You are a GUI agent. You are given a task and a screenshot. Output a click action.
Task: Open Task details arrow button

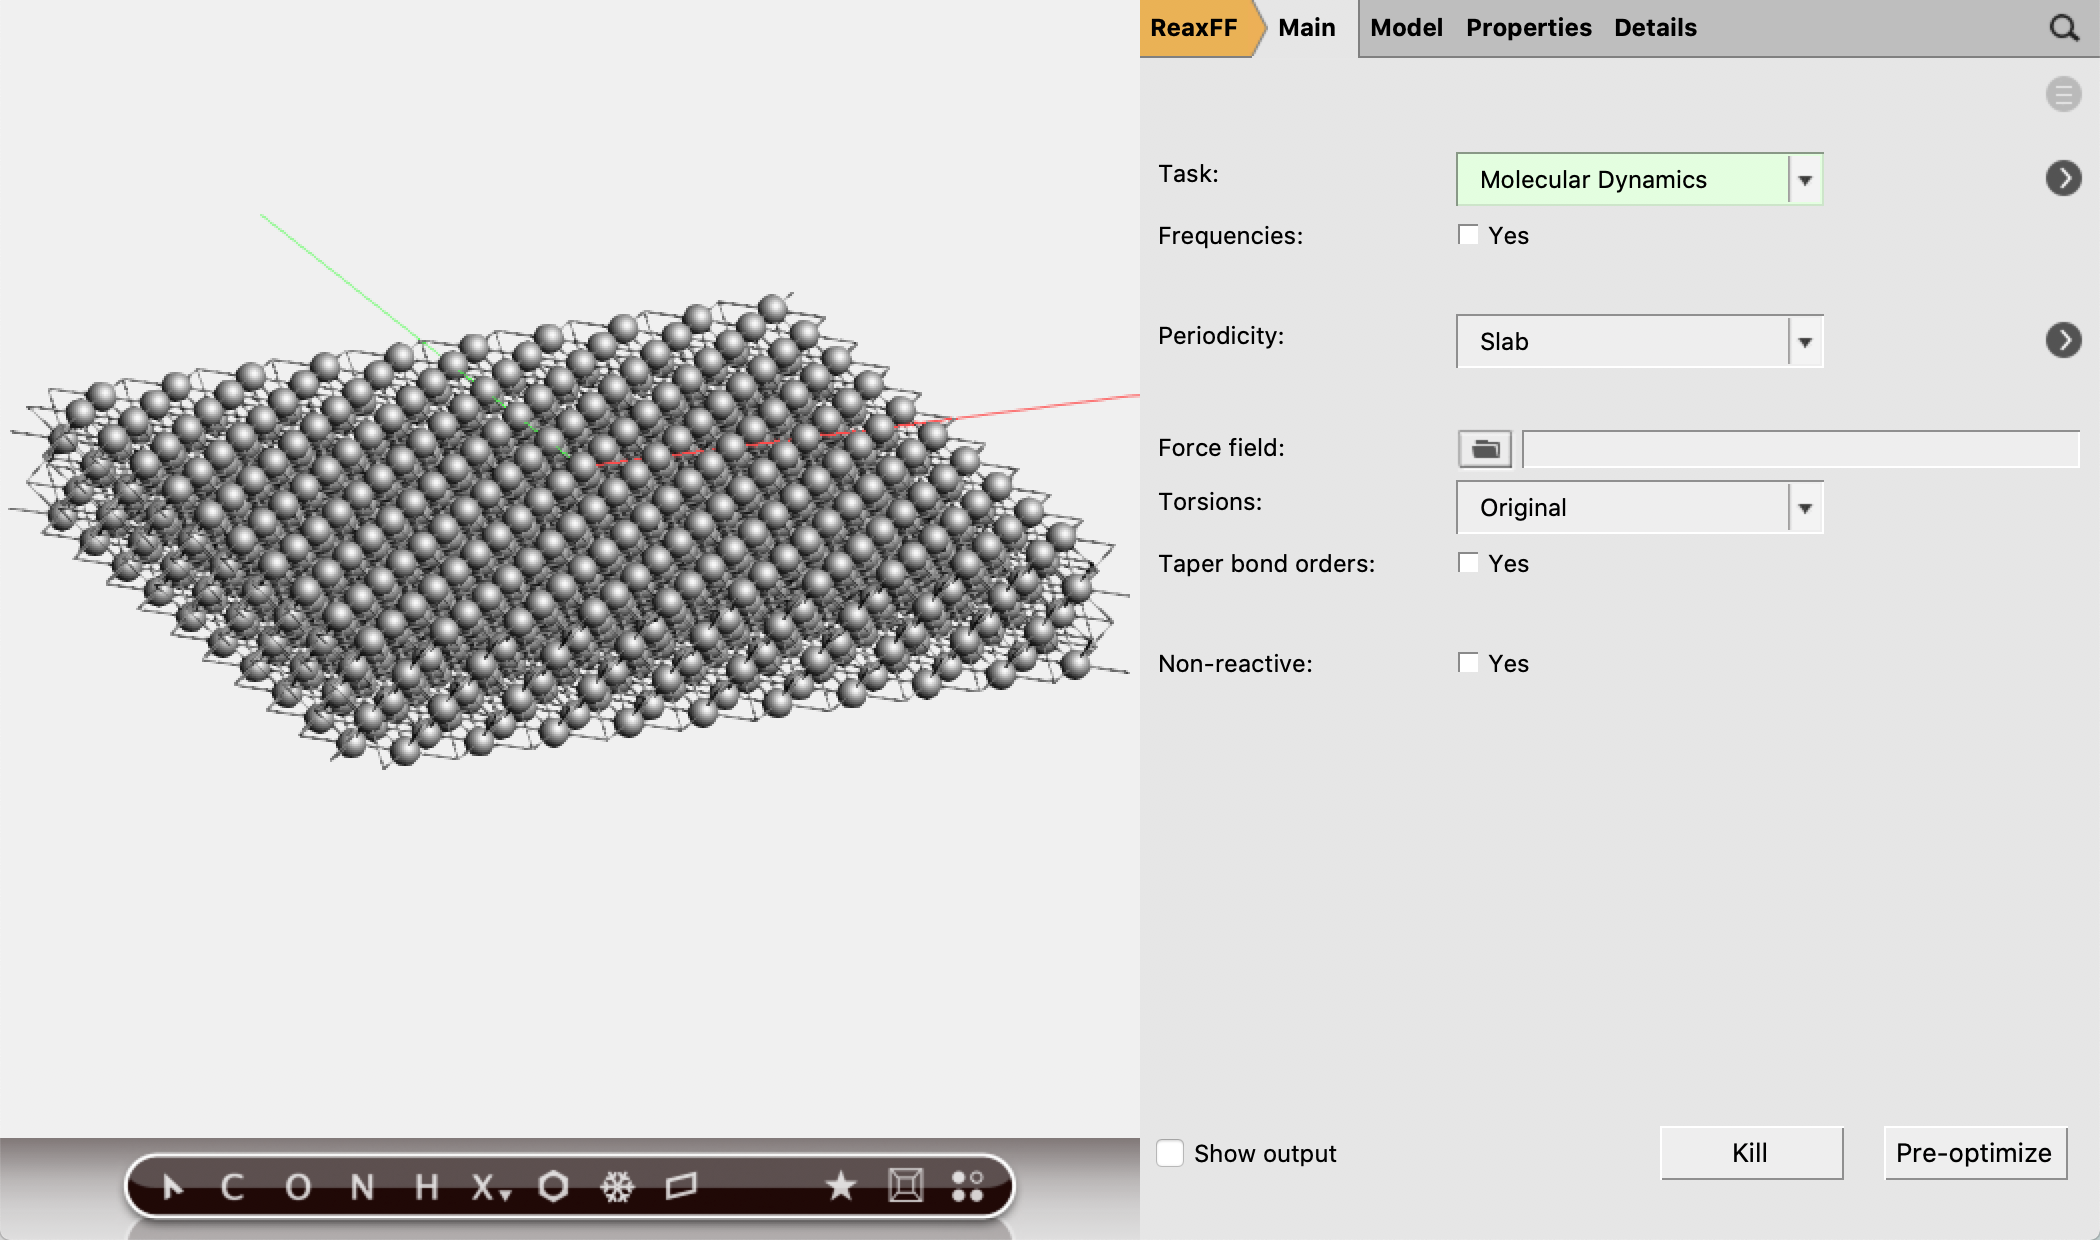(2063, 178)
